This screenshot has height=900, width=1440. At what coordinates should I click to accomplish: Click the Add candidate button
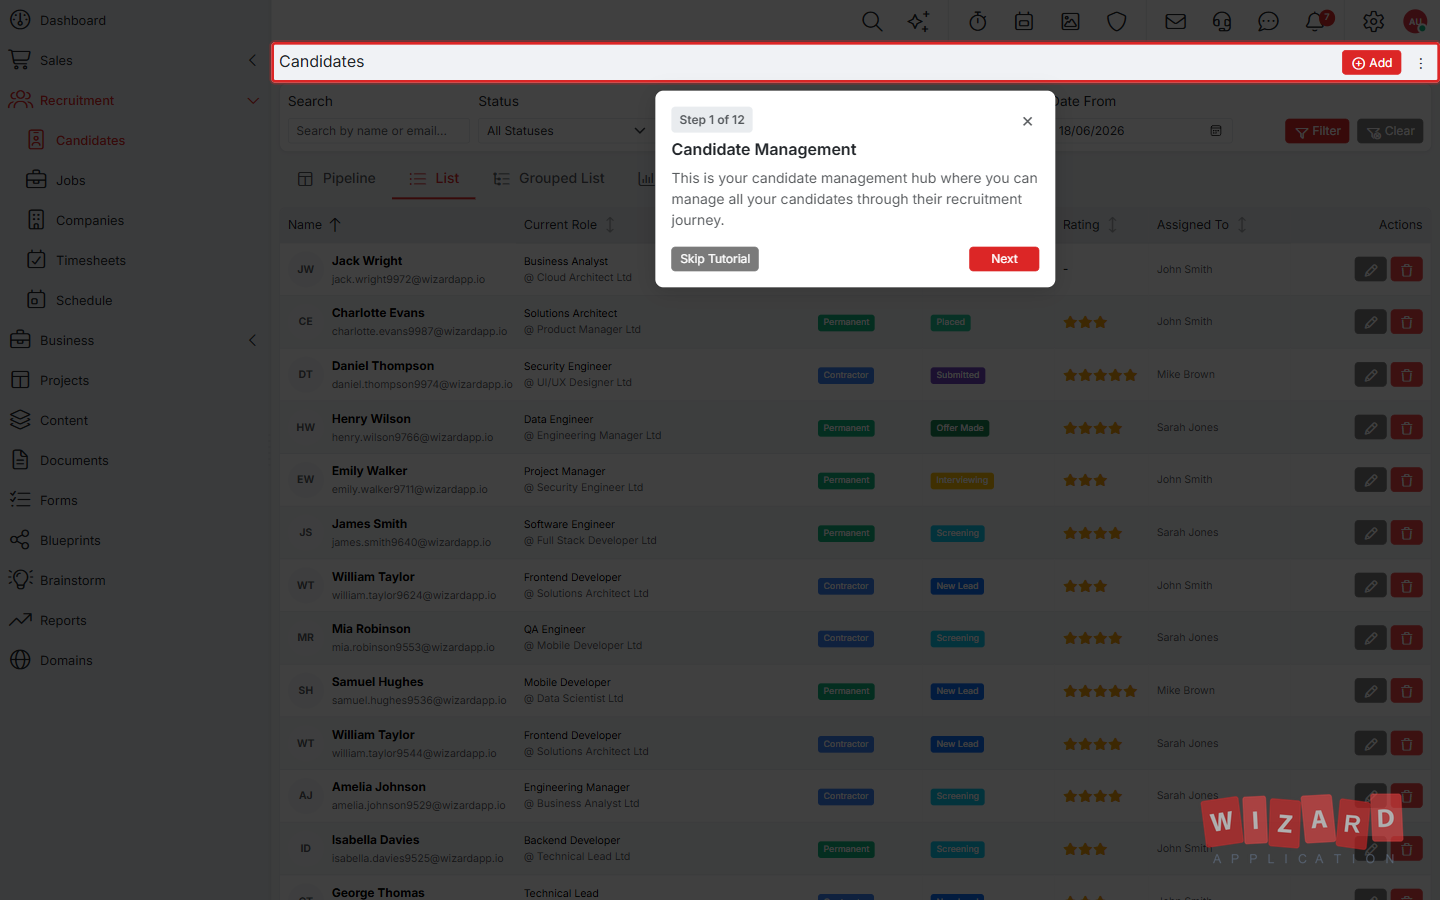[1371, 63]
